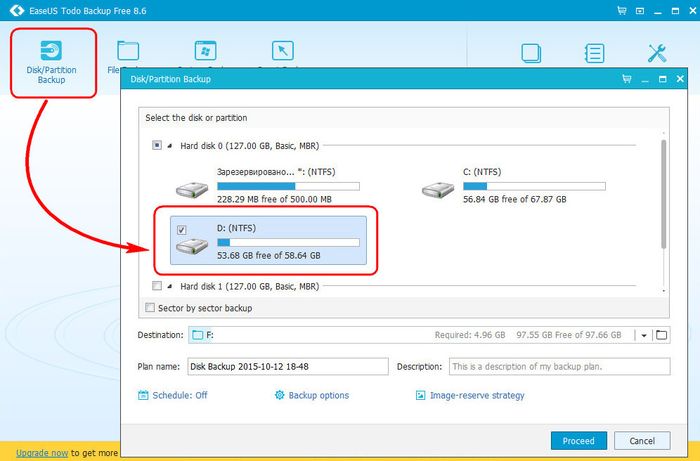
Task: Click the Plan name text field
Action: point(286,366)
